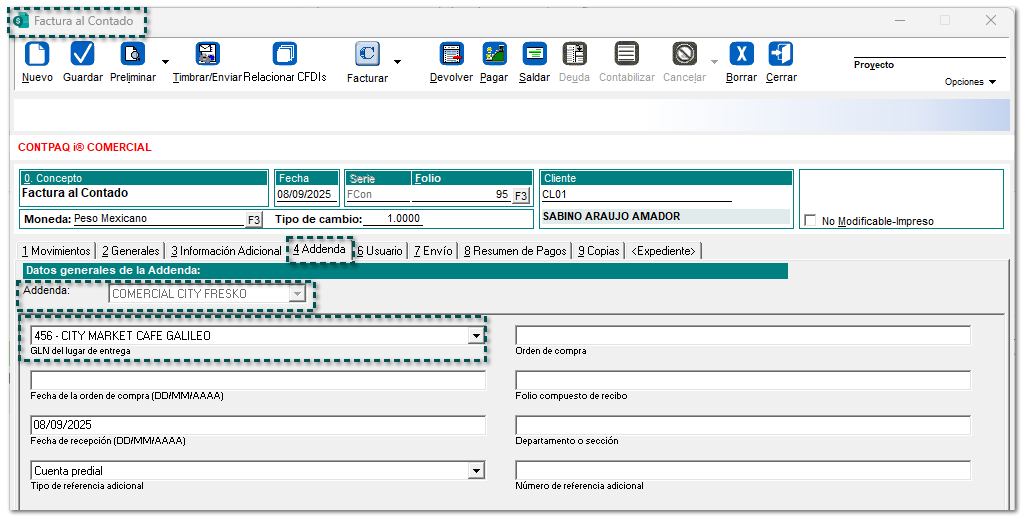Delete document with Borrar icon
1024x519 pixels.
click(x=741, y=54)
